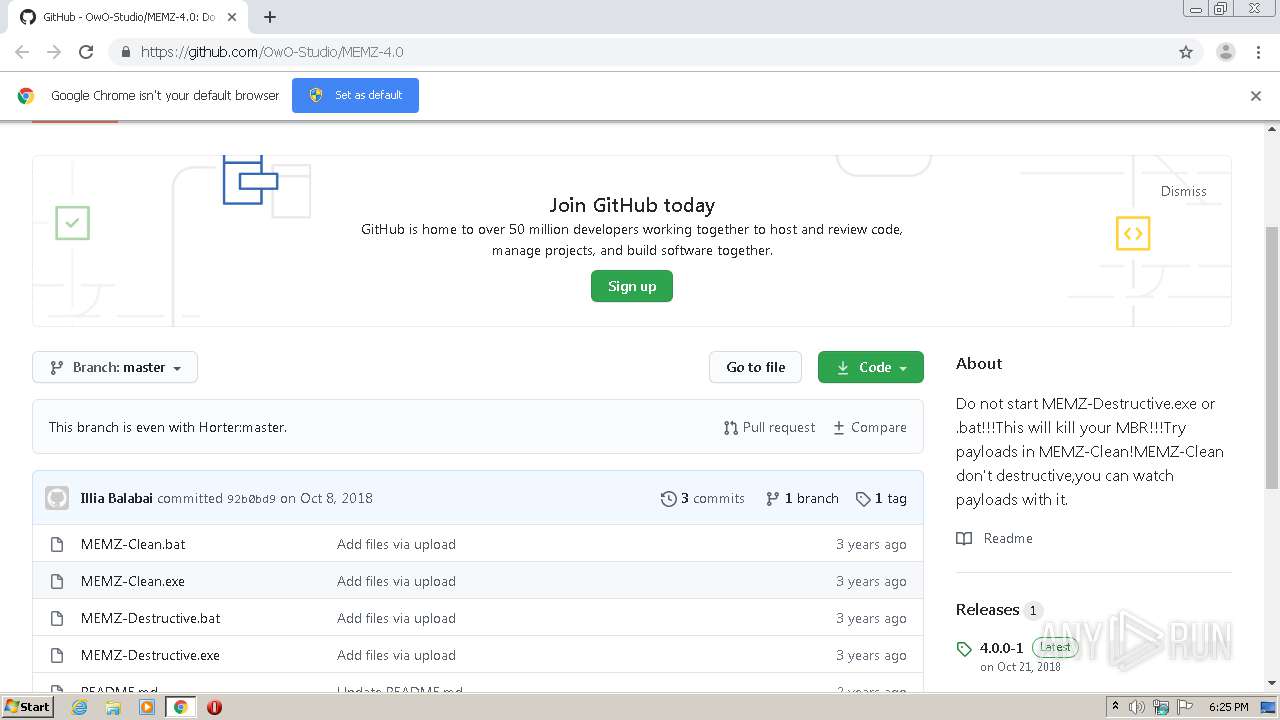Open the Chrome profile avatar icon

(x=1225, y=52)
